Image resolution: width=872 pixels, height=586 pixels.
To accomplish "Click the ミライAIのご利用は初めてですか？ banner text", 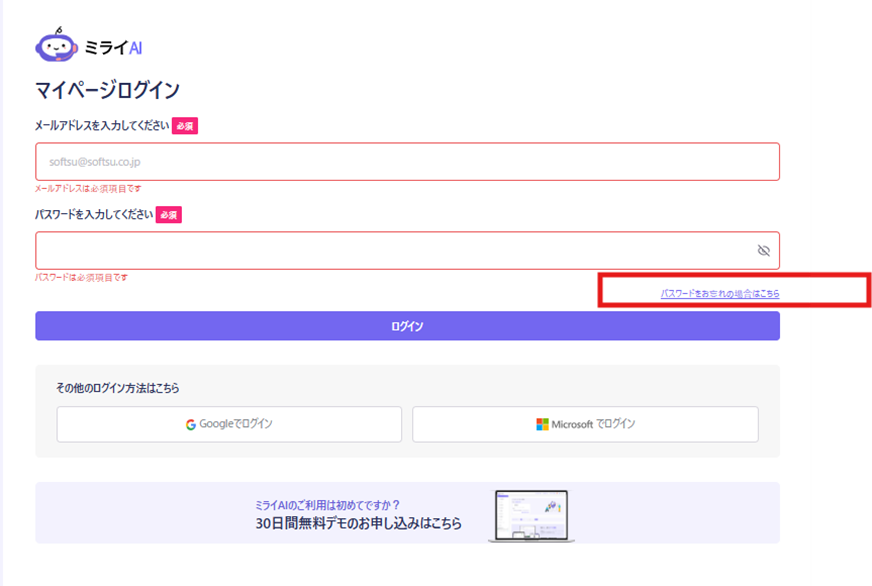I will tap(334, 505).
